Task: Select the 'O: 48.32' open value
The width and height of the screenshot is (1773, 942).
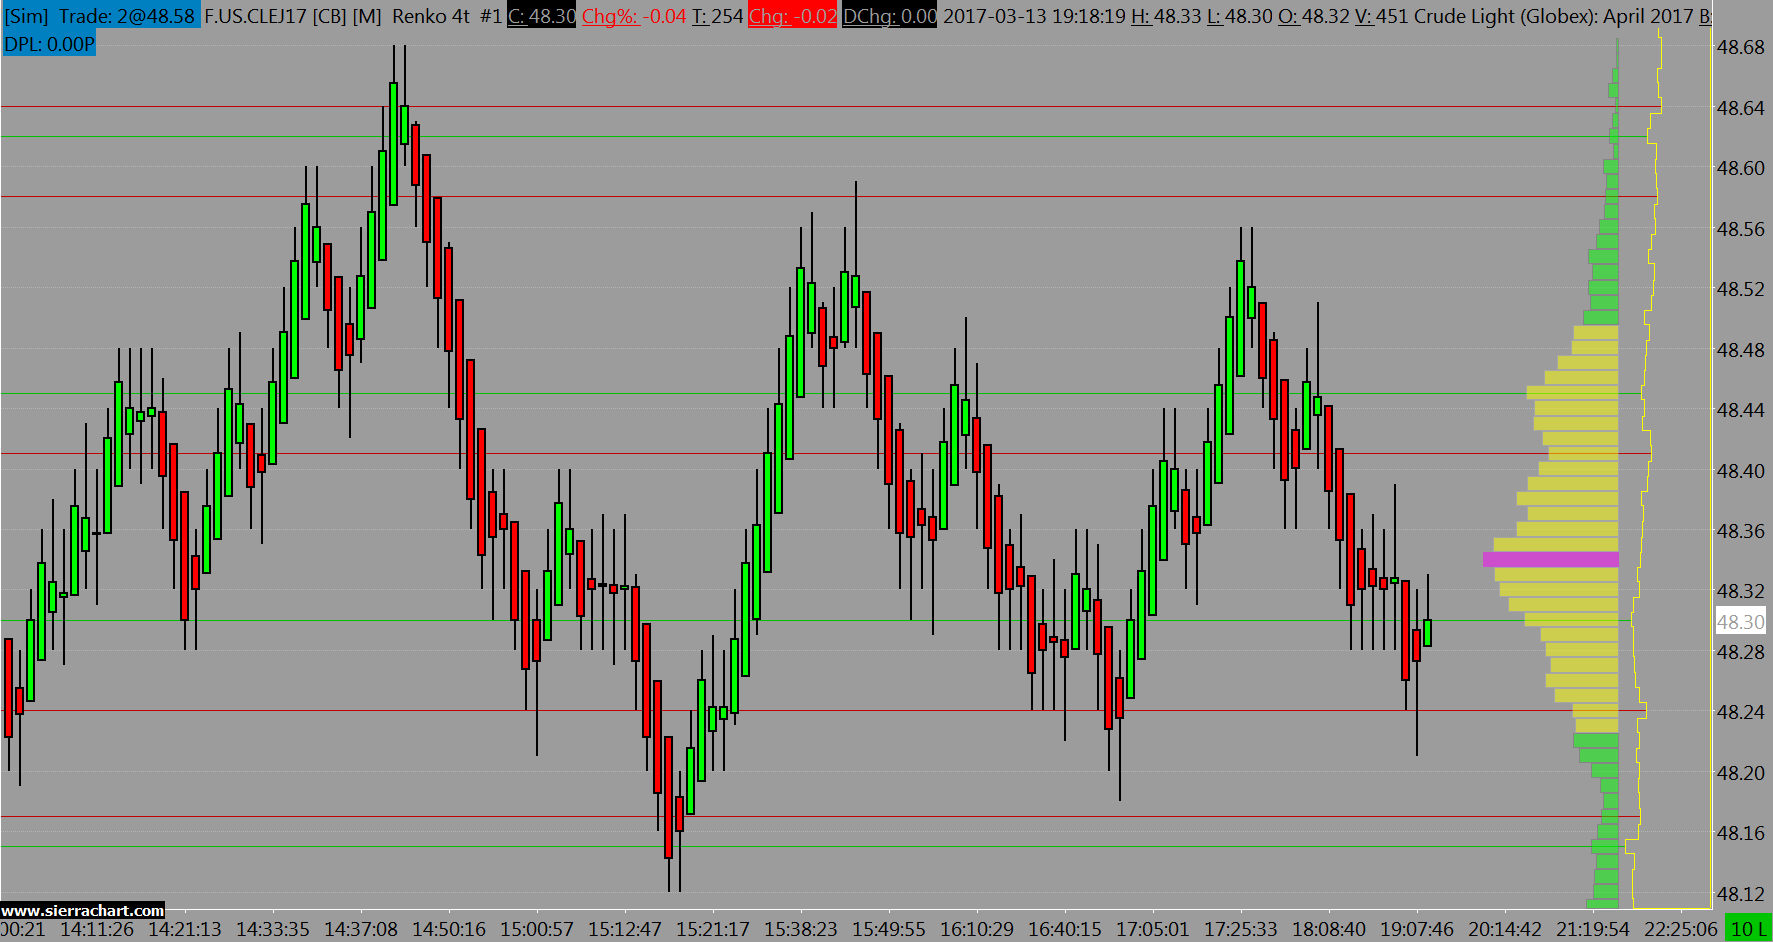Action: [1315, 16]
